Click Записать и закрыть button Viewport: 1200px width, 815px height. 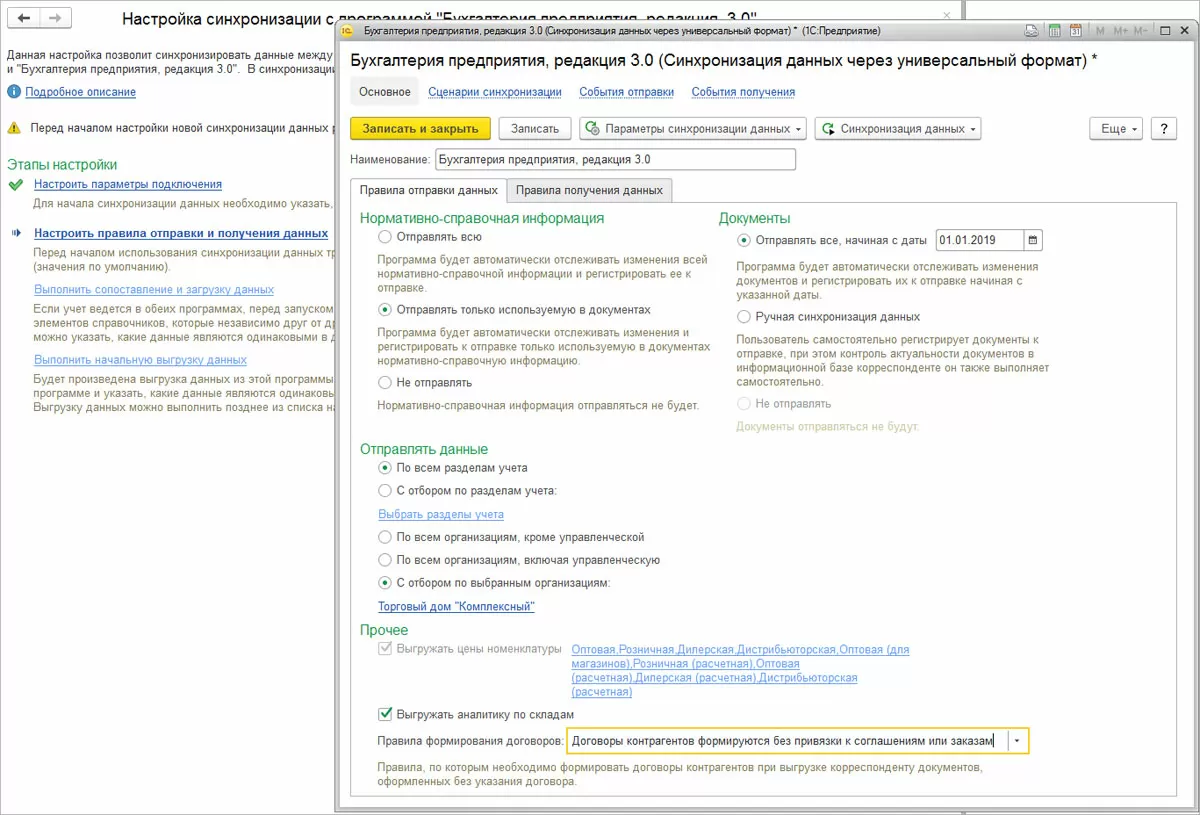point(420,128)
